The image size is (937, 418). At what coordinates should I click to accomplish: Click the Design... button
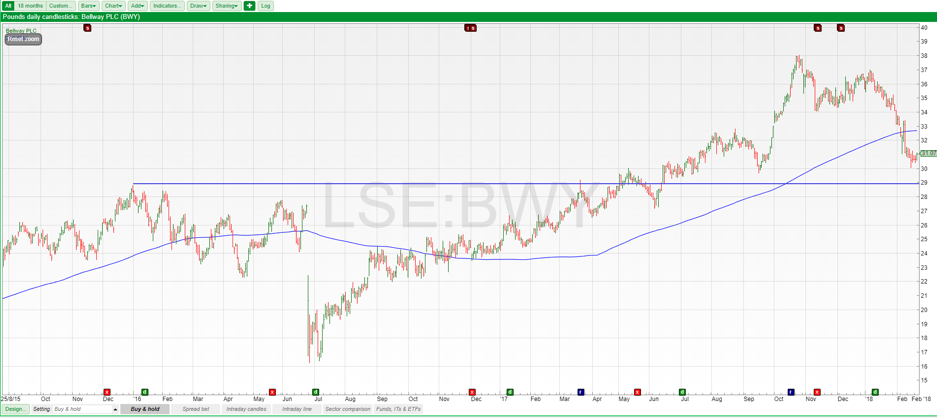coord(14,409)
